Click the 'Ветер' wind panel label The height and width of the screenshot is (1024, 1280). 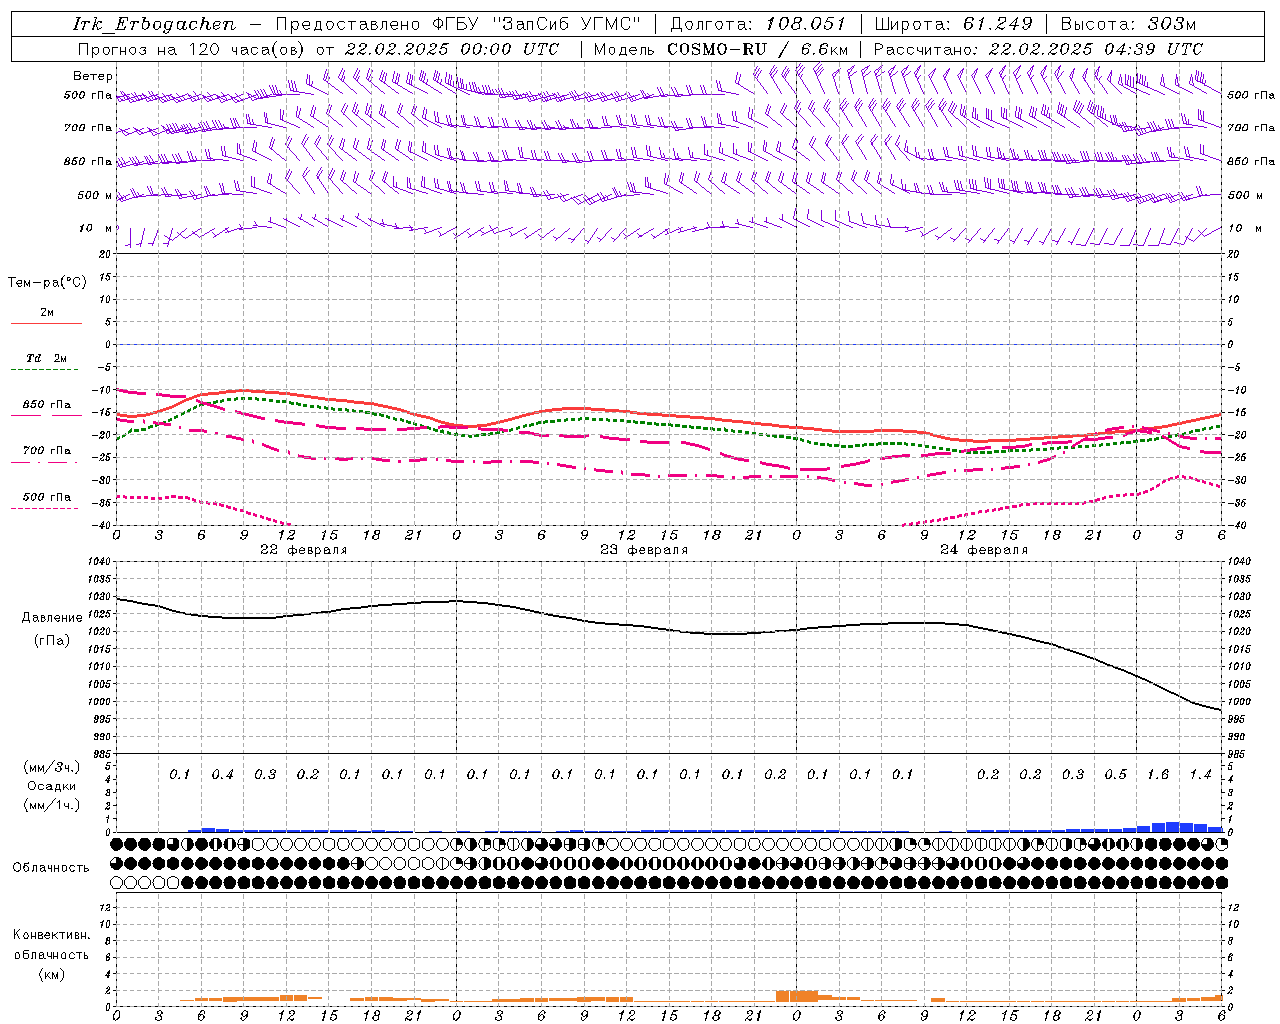pyautogui.click(x=93, y=76)
